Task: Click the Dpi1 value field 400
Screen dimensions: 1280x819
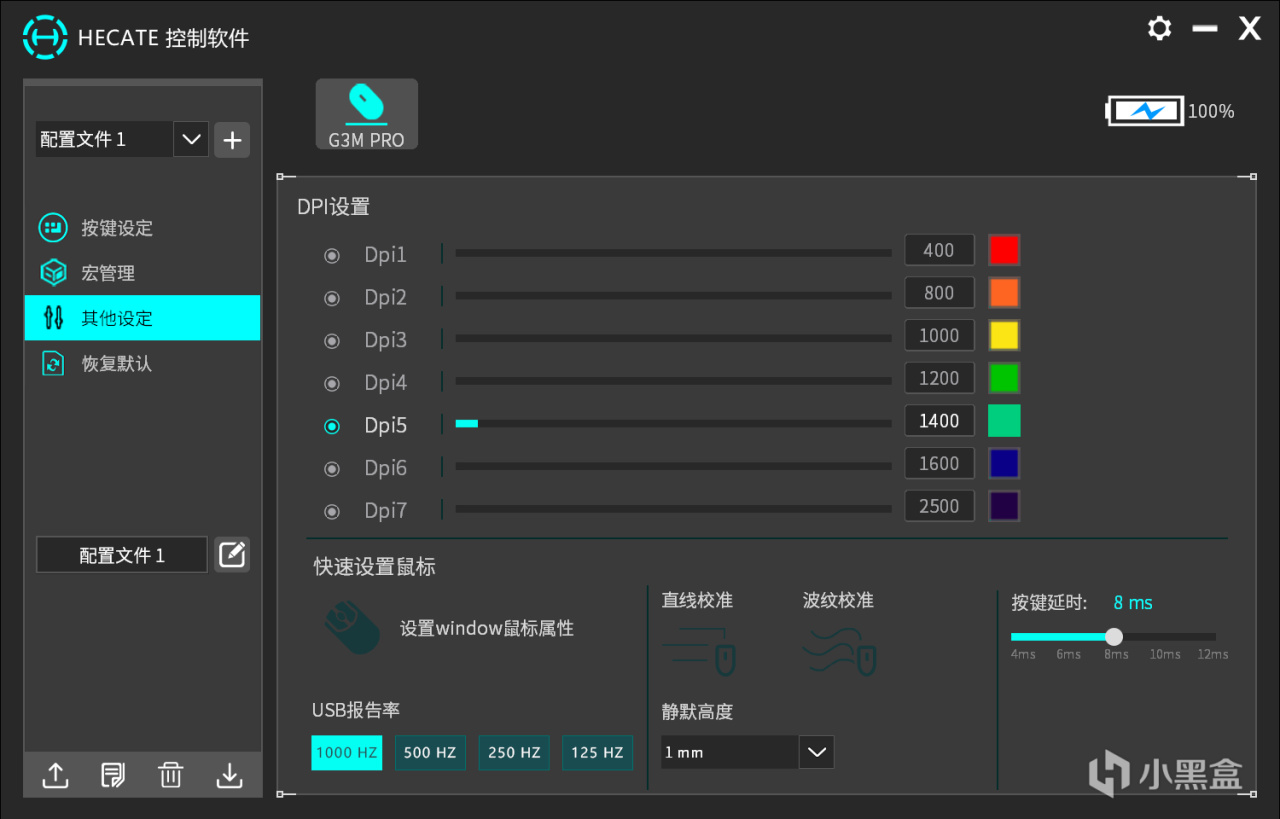Action: pos(939,250)
